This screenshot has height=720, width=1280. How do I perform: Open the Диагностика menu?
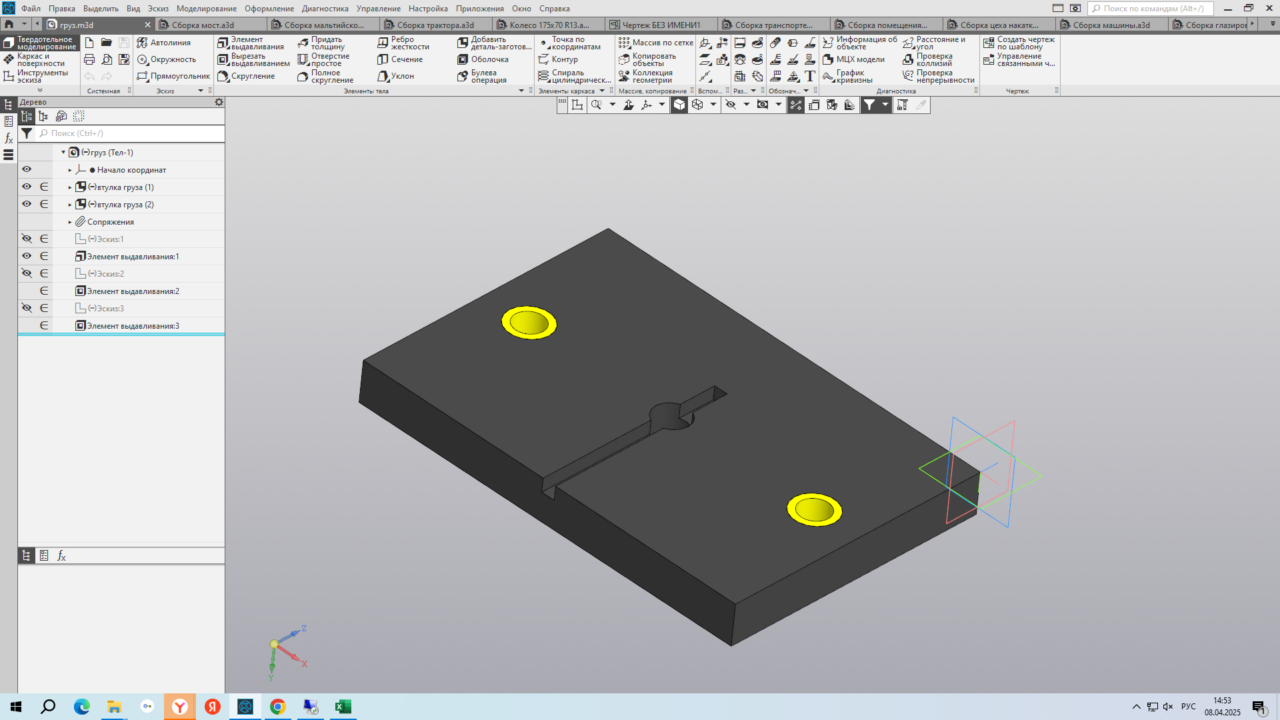click(x=325, y=8)
